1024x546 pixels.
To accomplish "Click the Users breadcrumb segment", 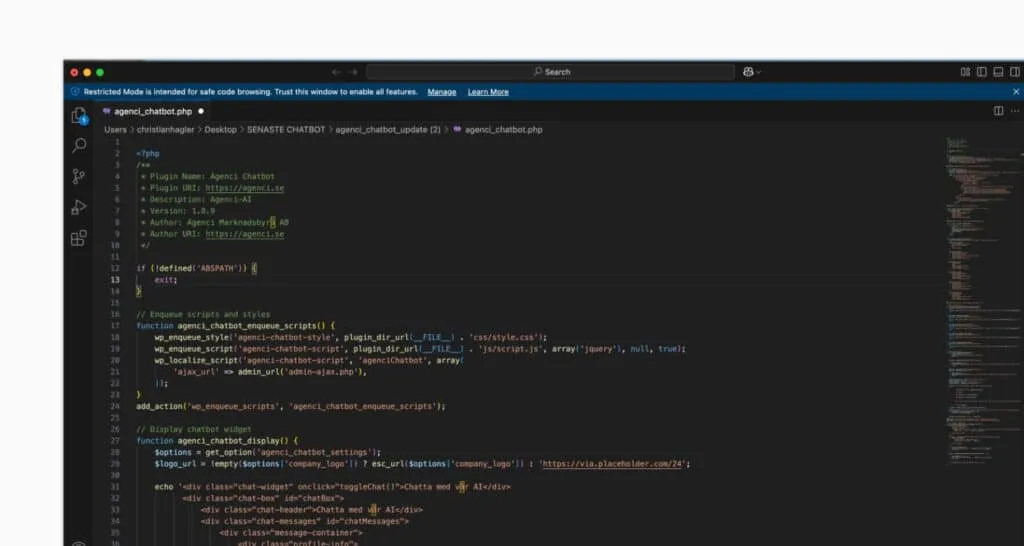I will (x=116, y=130).
